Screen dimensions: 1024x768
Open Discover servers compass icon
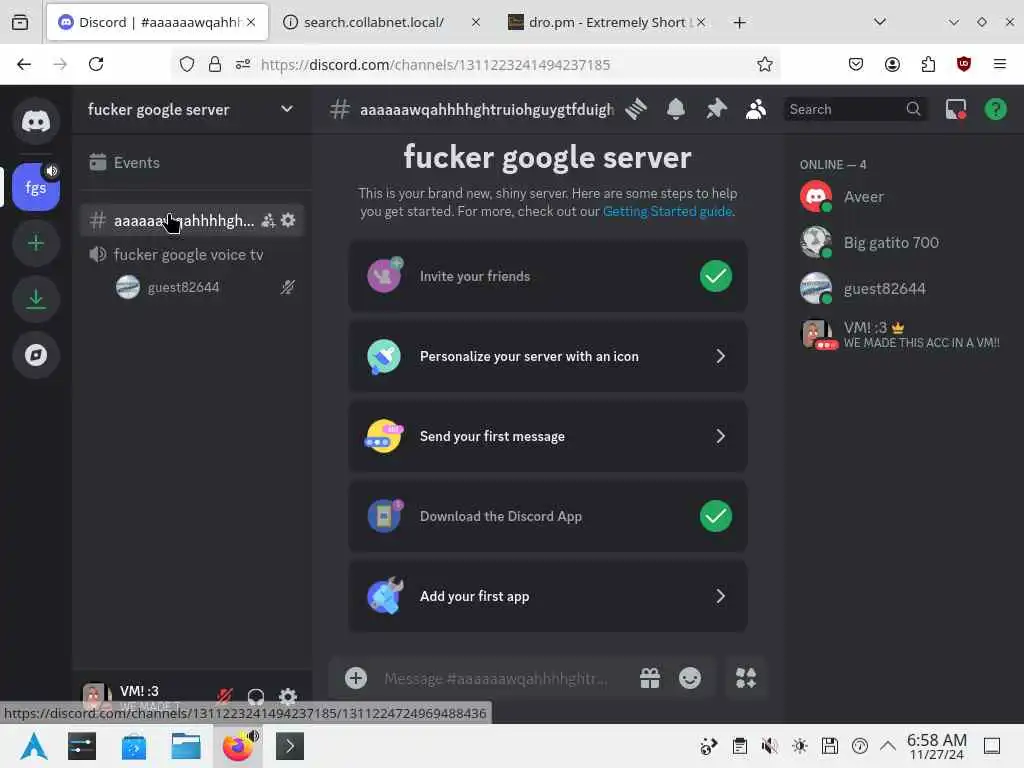coord(36,355)
